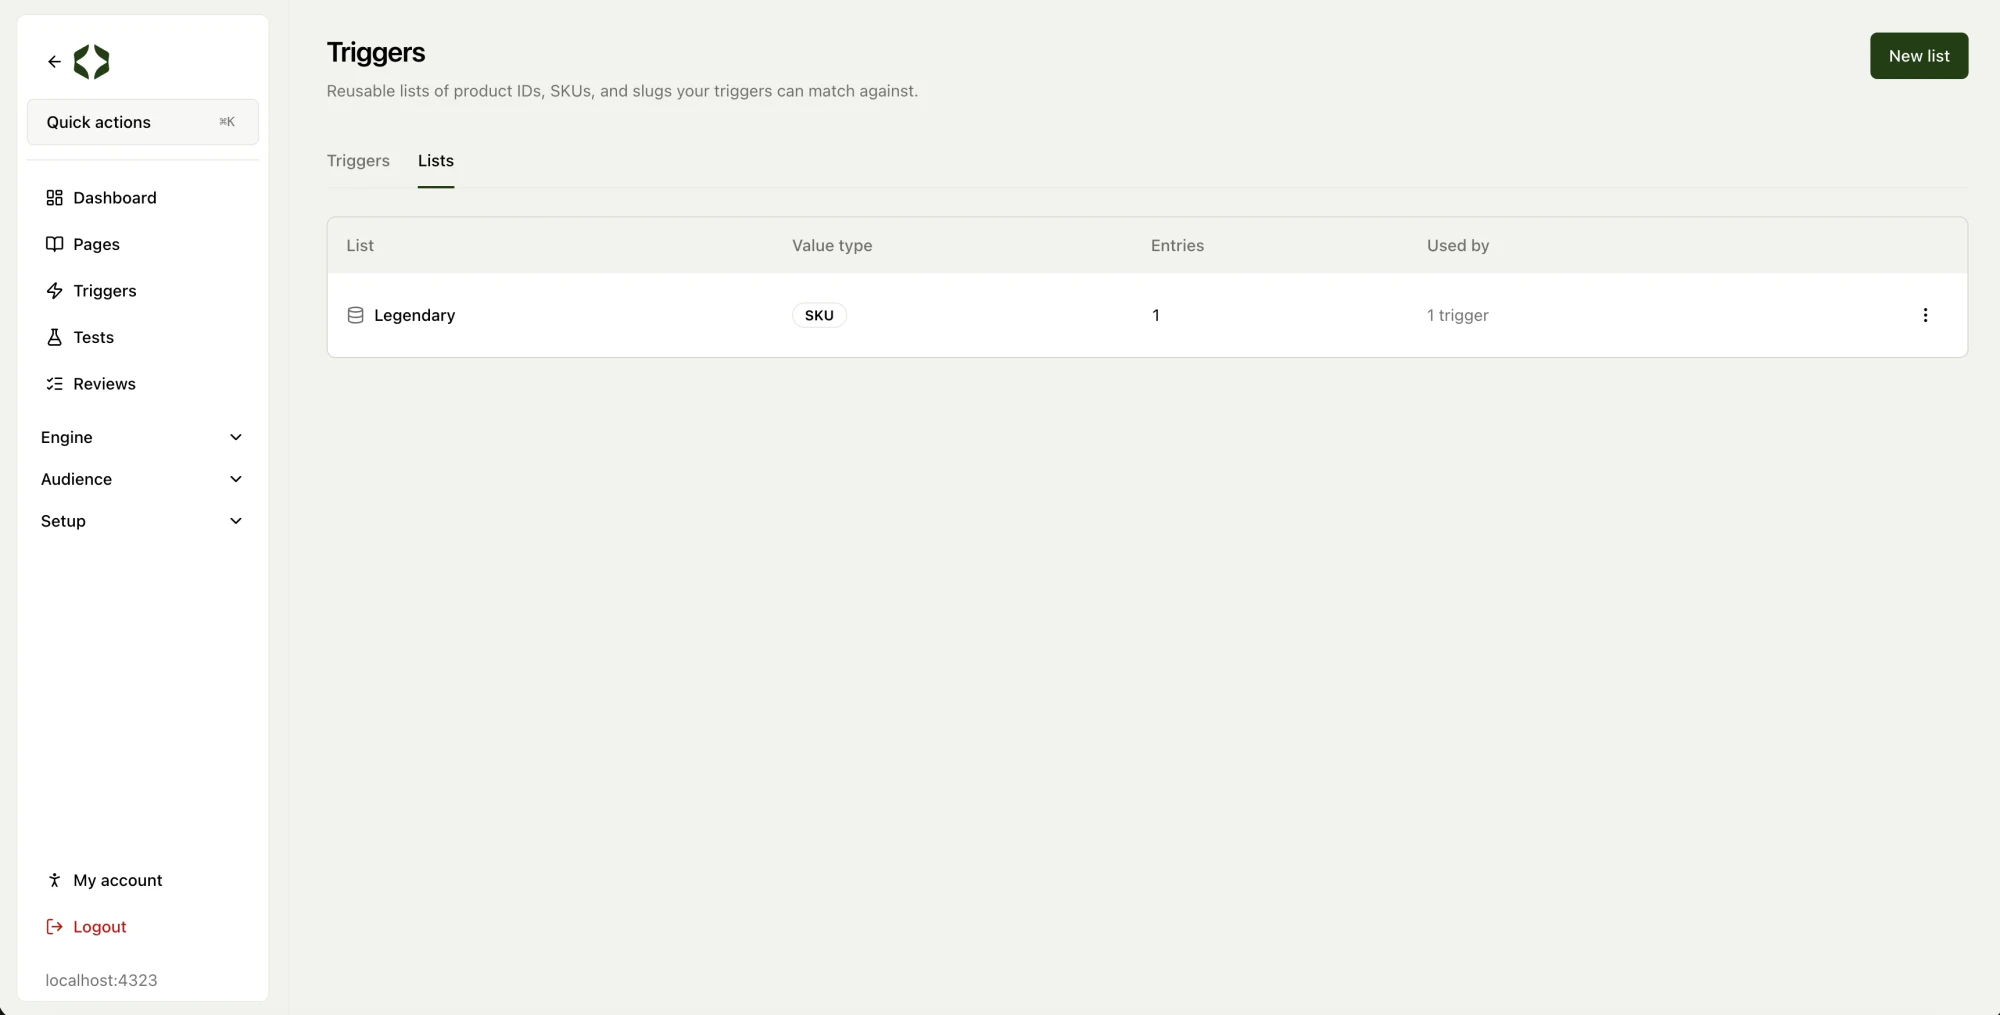Expand the Audience section chevron
The height and width of the screenshot is (1015, 2000).
(x=236, y=479)
